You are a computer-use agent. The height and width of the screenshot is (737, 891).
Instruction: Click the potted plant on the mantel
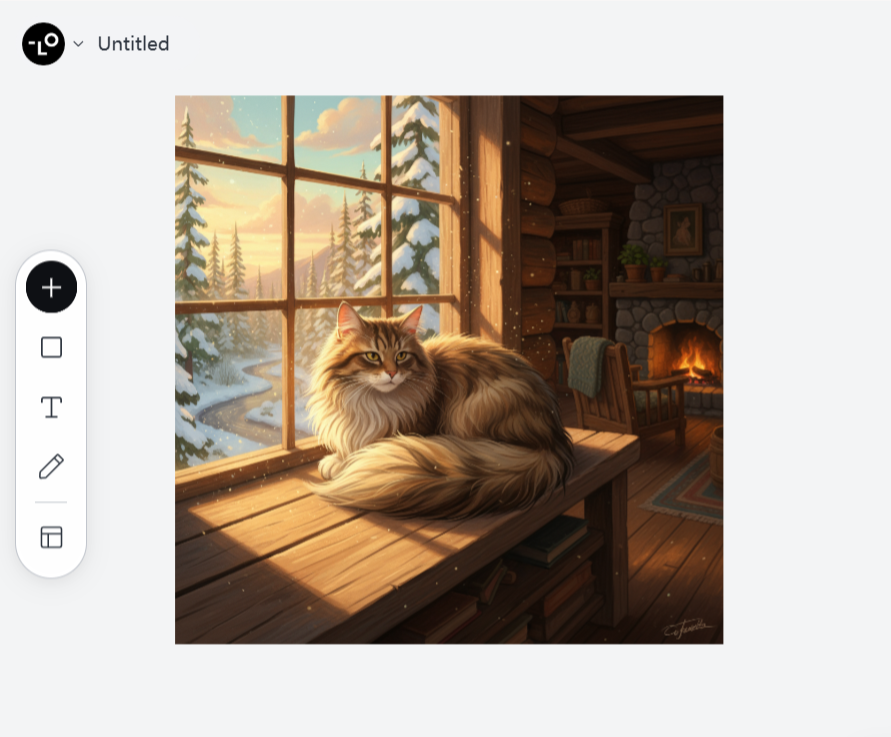pyautogui.click(x=633, y=263)
